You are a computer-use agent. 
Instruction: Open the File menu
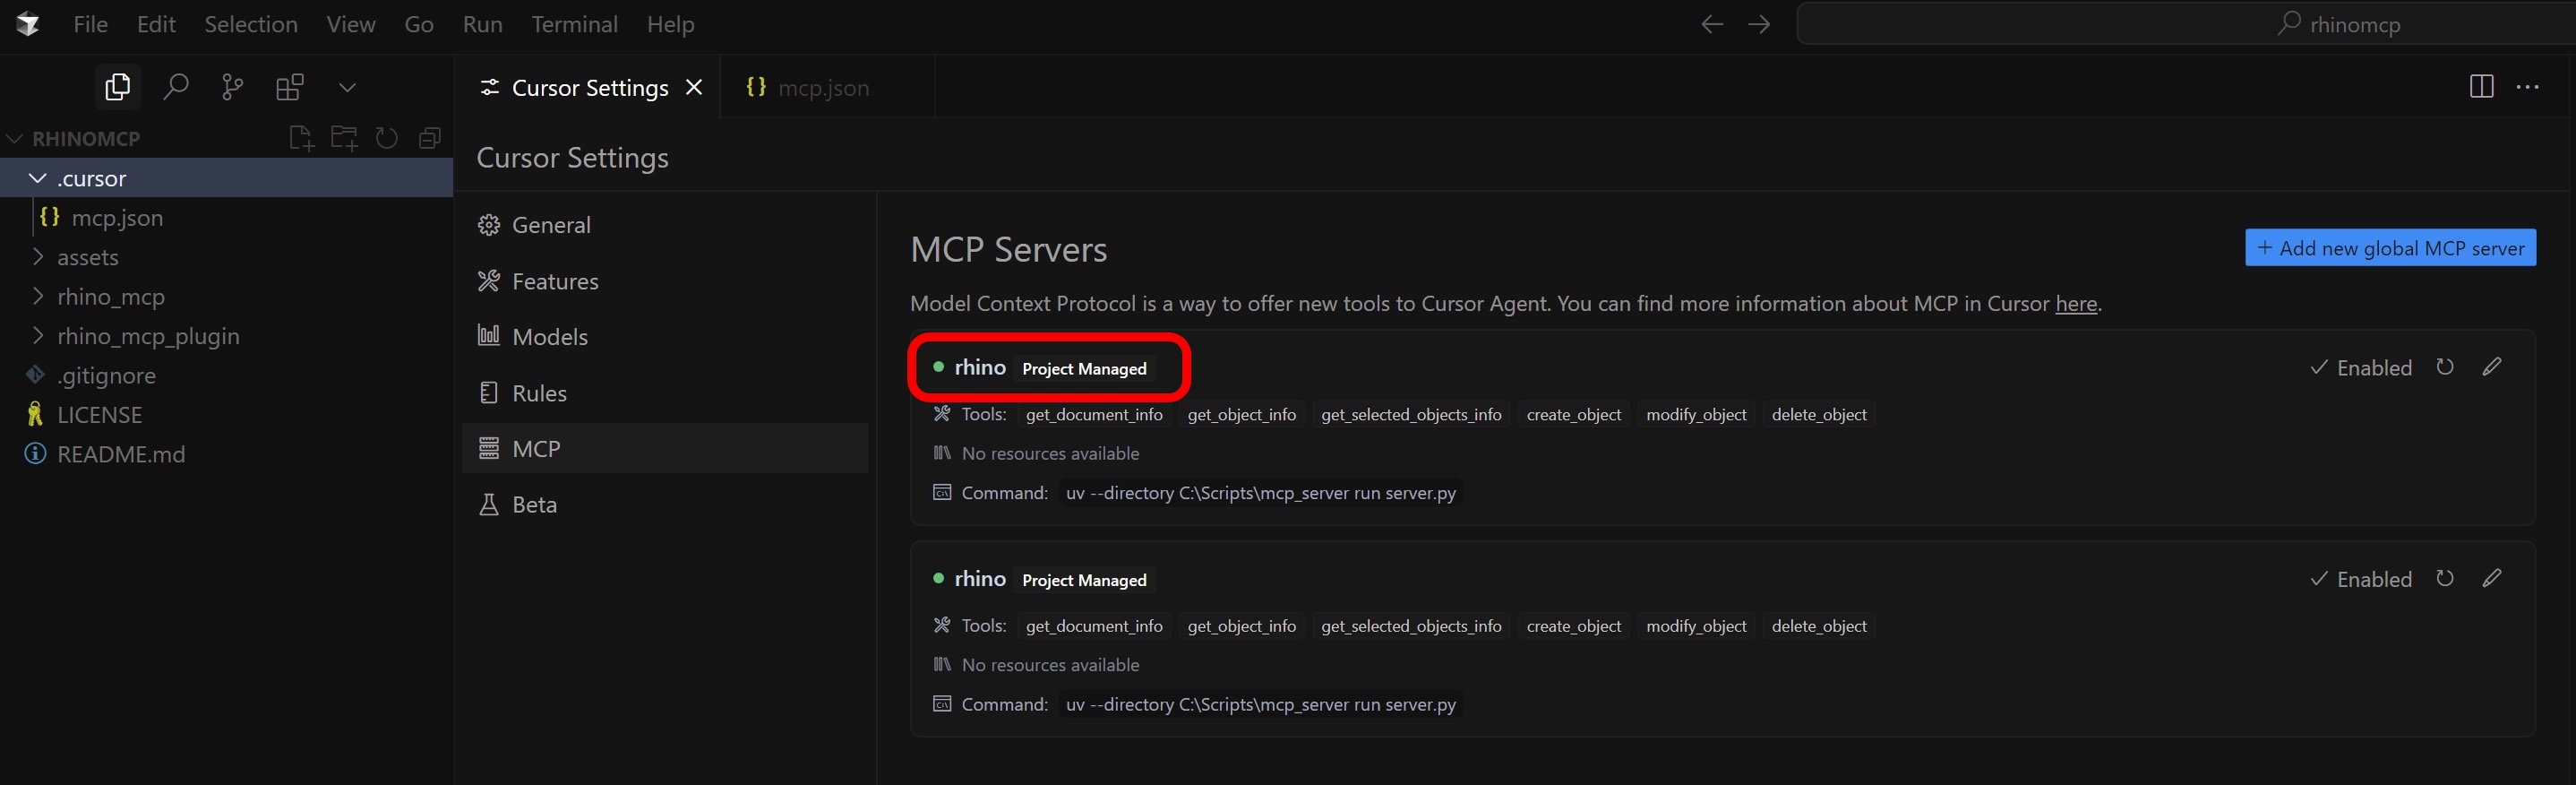[x=90, y=24]
